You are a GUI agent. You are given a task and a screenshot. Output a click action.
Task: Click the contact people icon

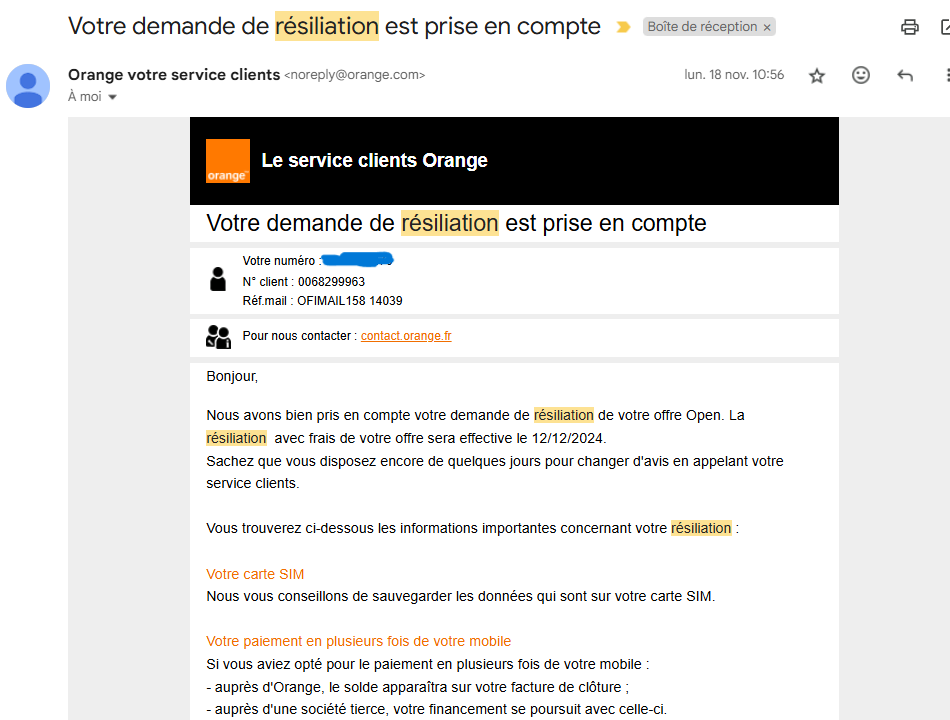[218, 336]
